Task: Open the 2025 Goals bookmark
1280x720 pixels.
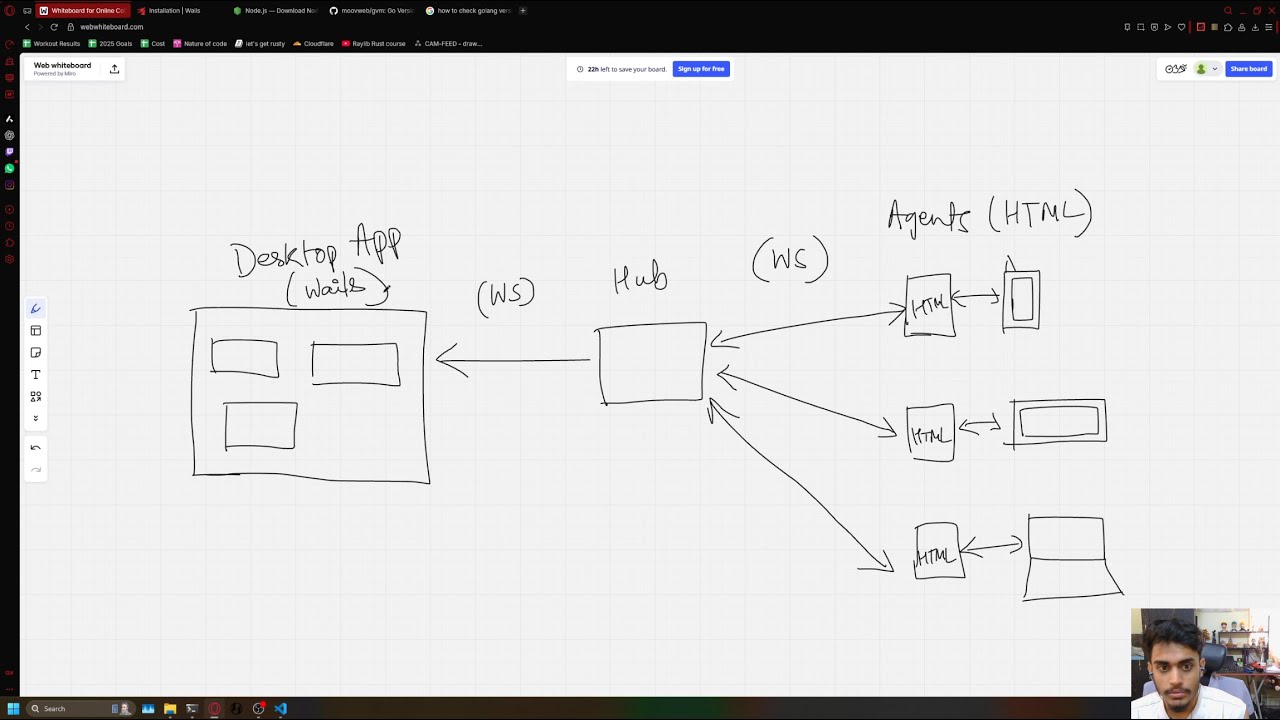Action: coord(110,44)
